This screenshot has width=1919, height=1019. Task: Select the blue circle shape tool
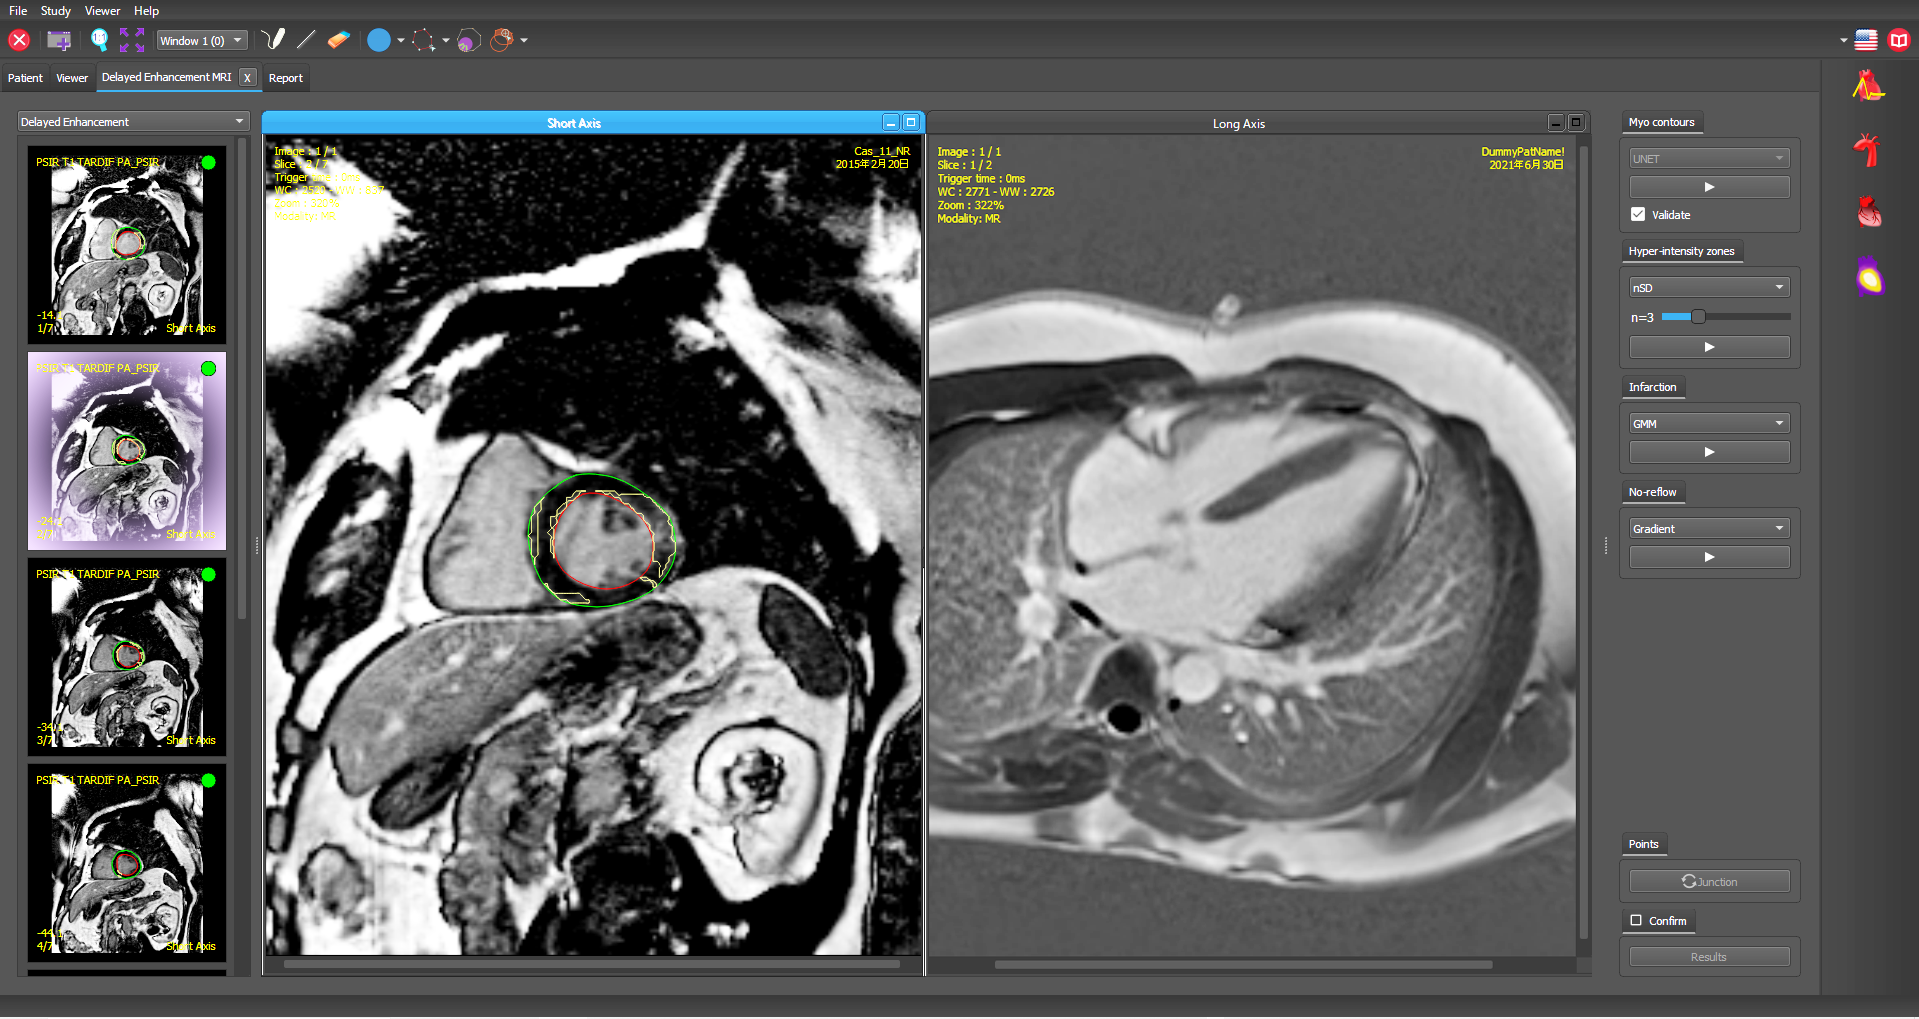378,40
